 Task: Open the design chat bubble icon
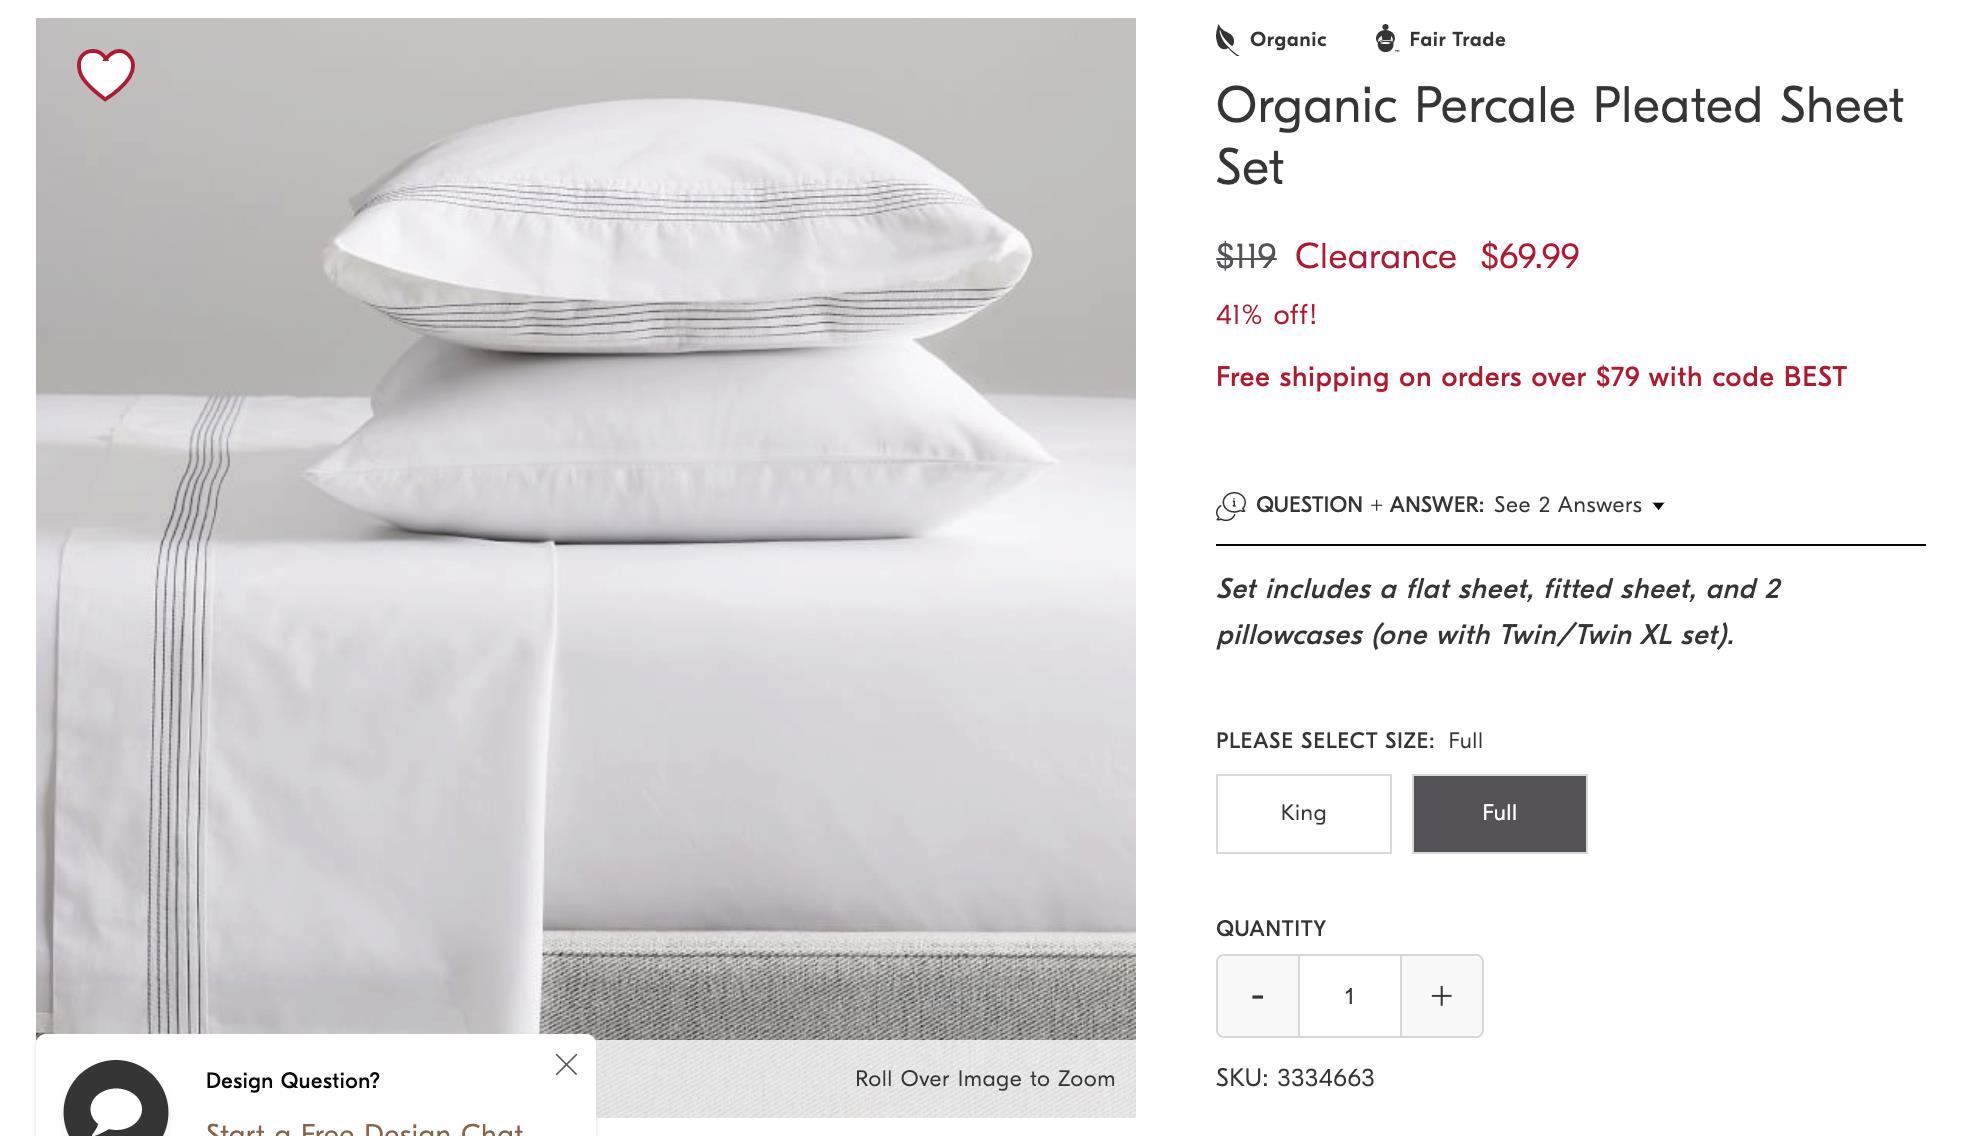pos(116,1100)
